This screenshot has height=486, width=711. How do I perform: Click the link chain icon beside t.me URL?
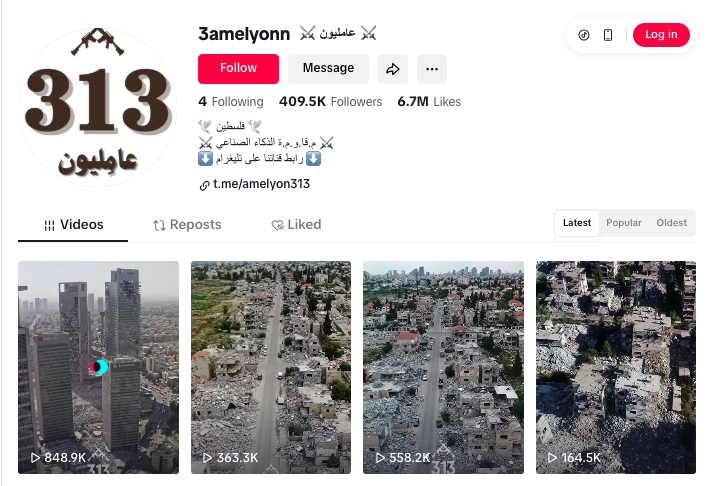coord(204,185)
